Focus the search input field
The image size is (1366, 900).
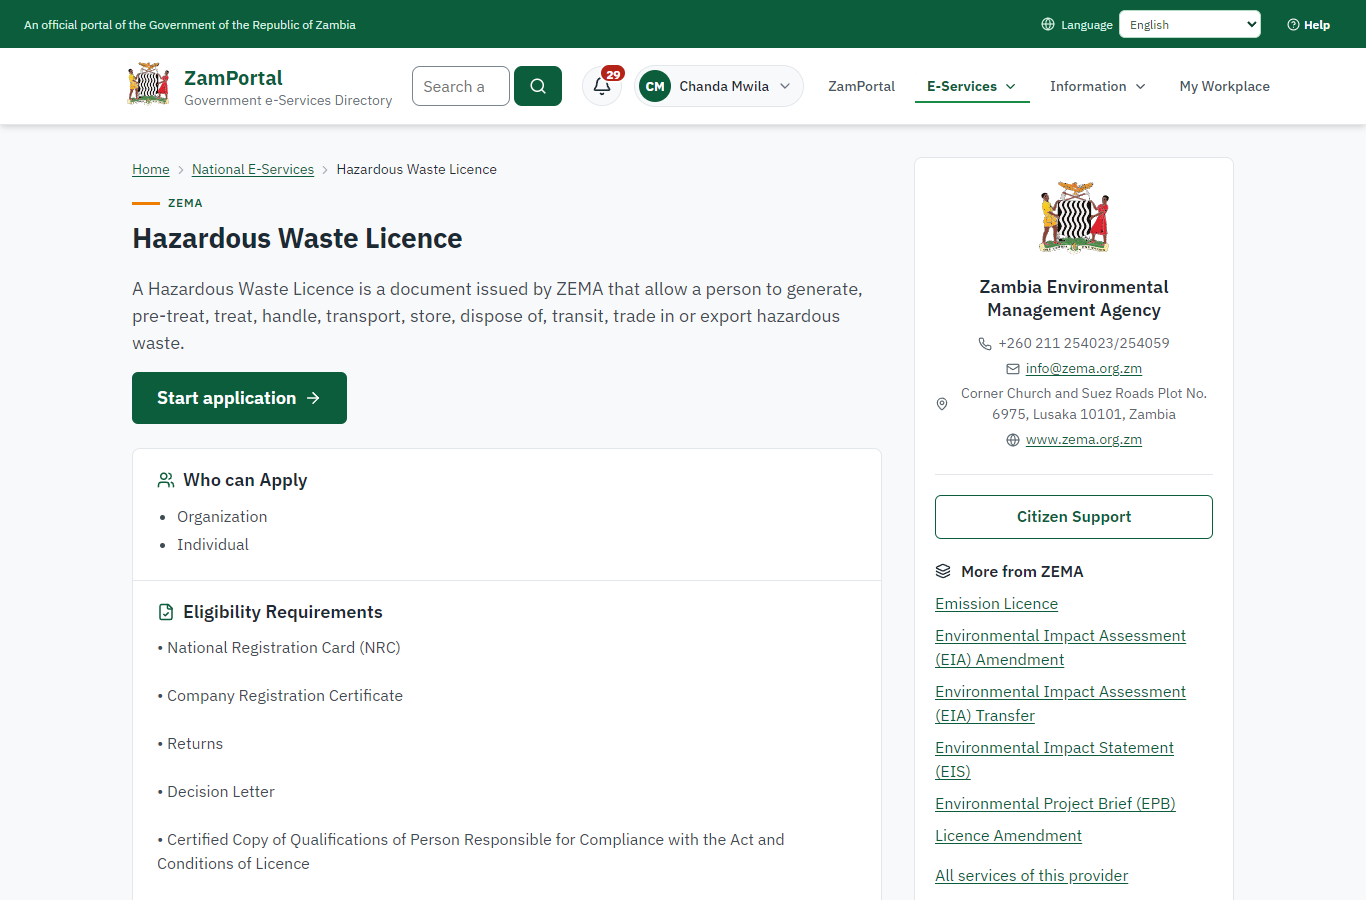tap(461, 86)
